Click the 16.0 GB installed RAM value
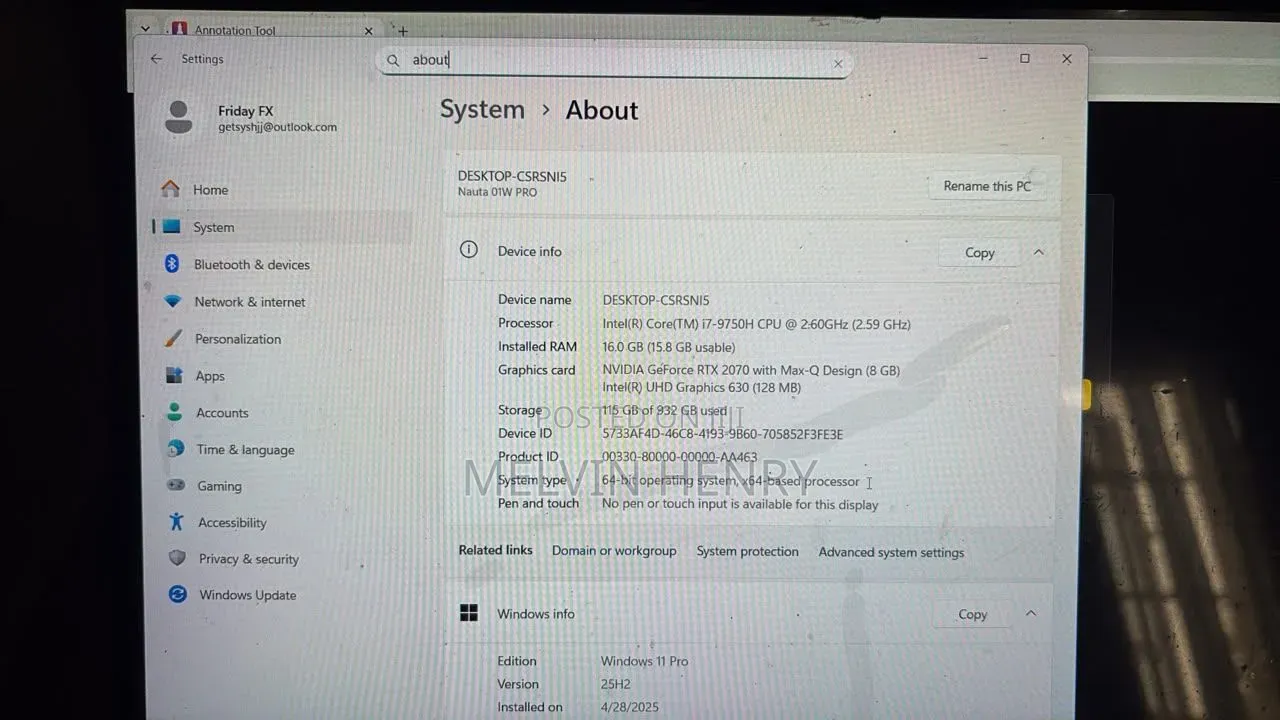 [668, 347]
